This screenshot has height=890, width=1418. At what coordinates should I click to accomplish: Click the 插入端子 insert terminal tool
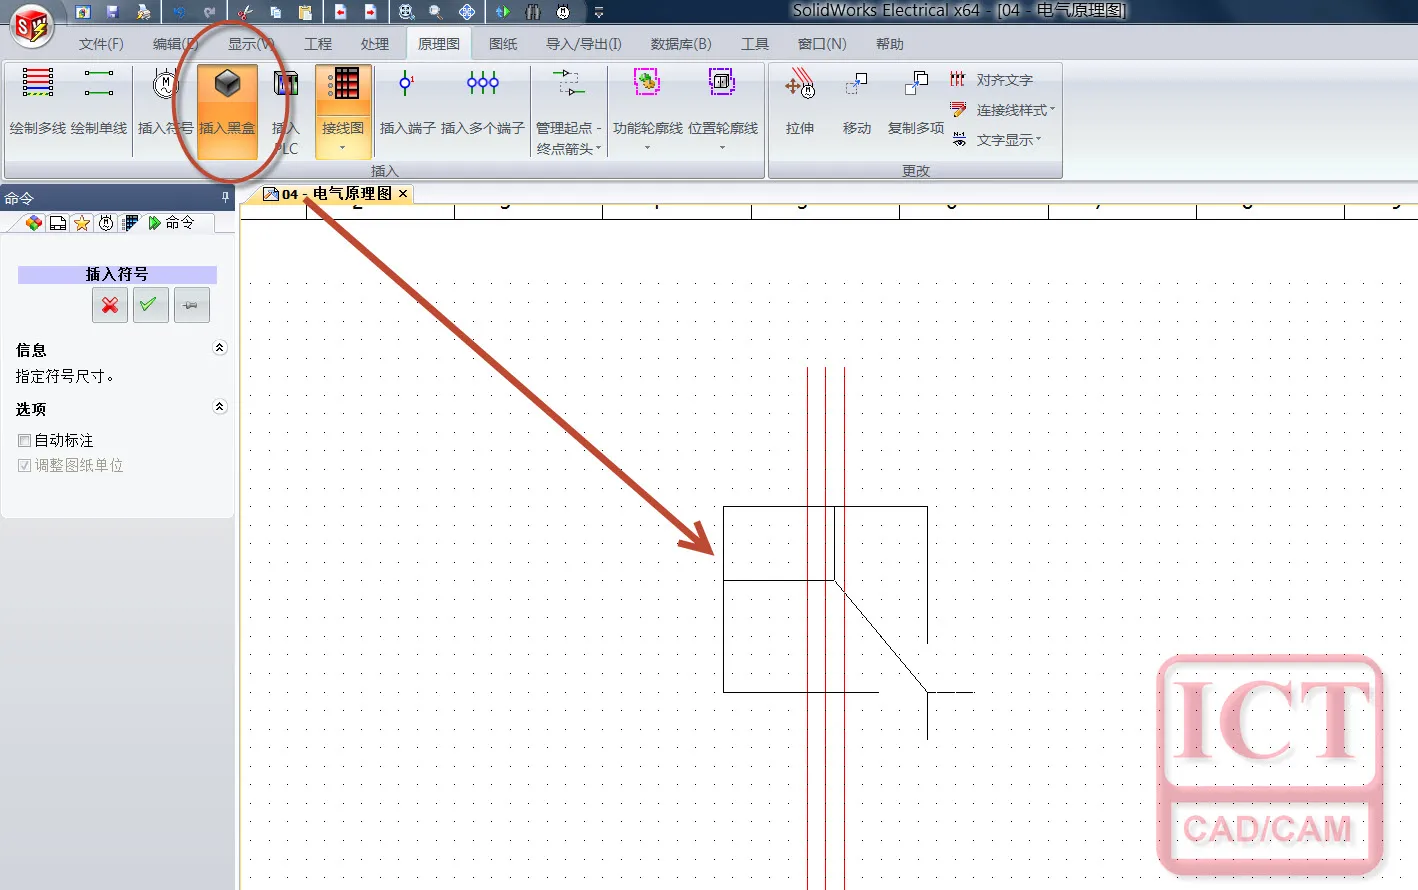pos(407,102)
